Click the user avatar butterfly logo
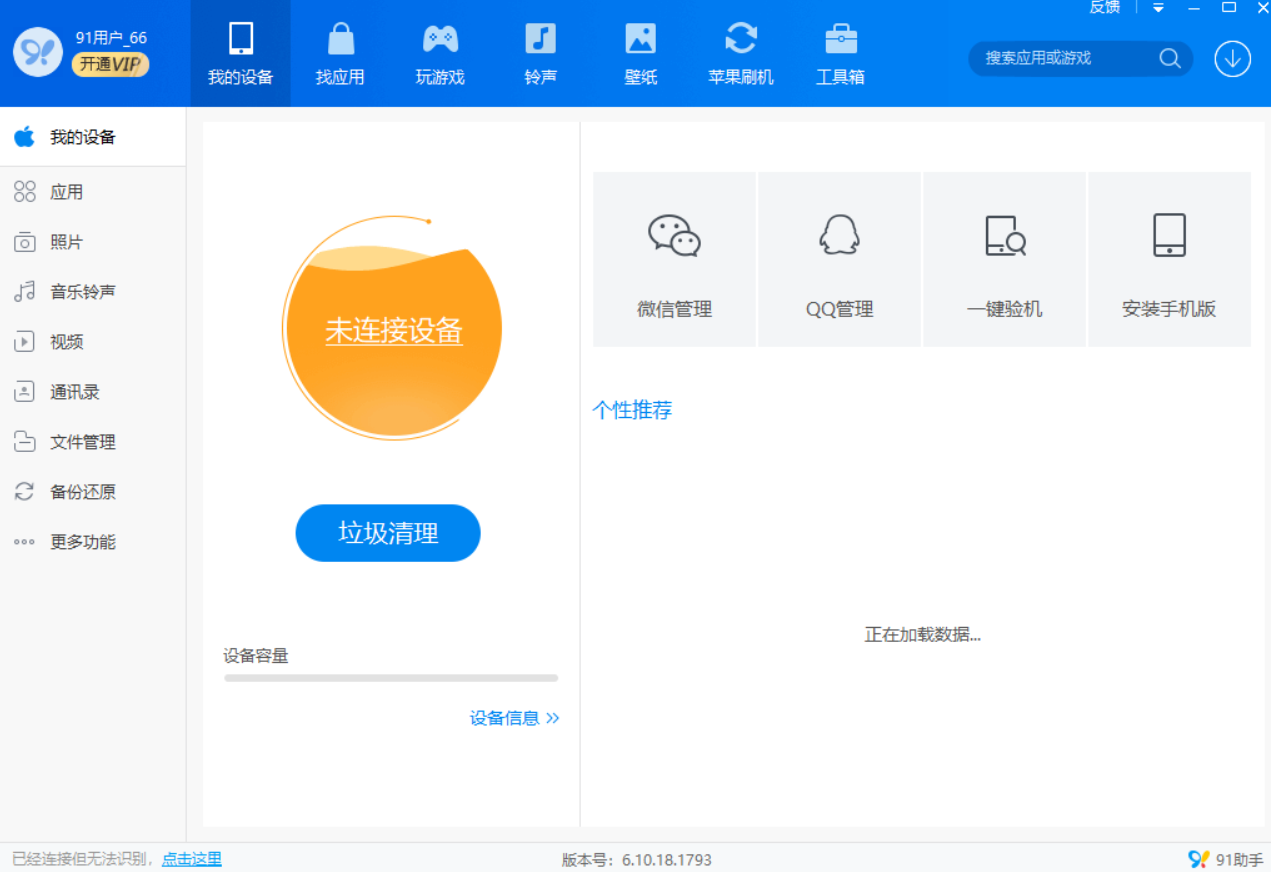Image resolution: width=1271 pixels, height=872 pixels. (38, 52)
